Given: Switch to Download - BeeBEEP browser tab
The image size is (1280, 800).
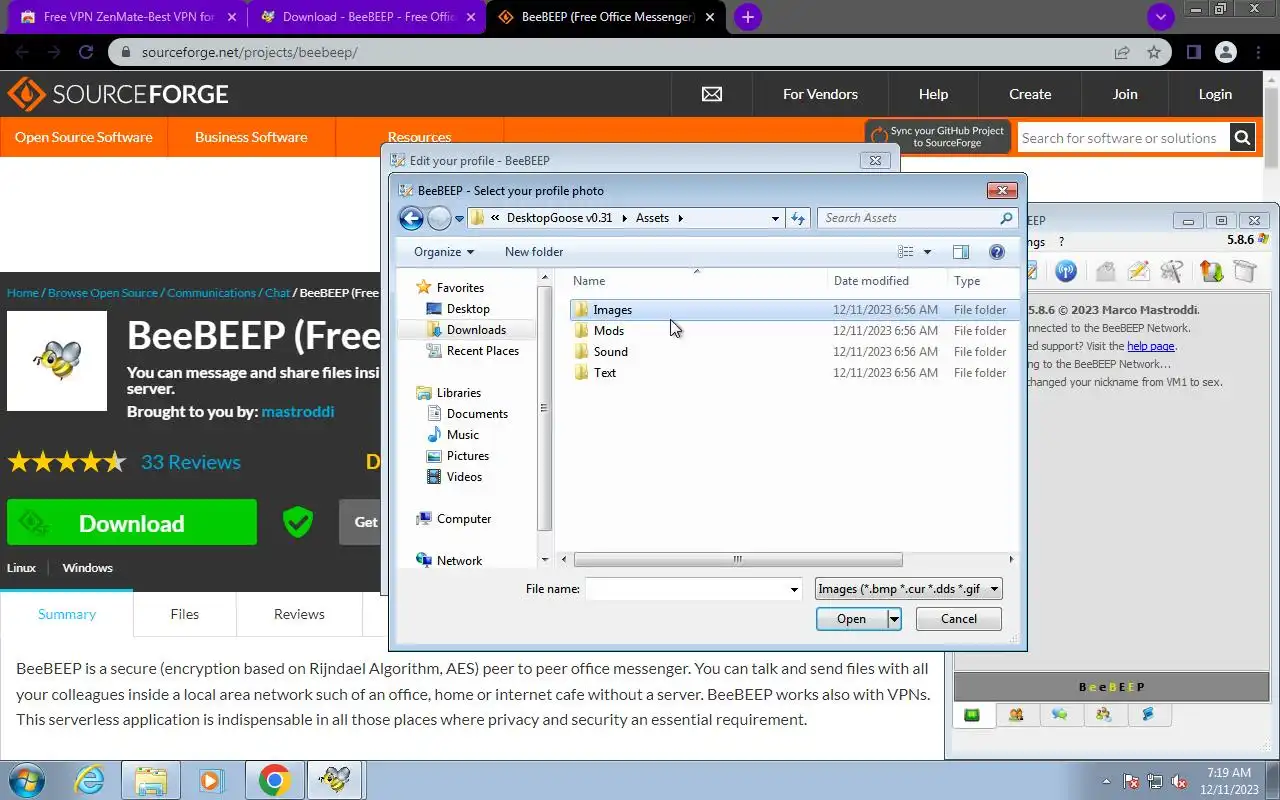Looking at the screenshot, I should (366, 17).
